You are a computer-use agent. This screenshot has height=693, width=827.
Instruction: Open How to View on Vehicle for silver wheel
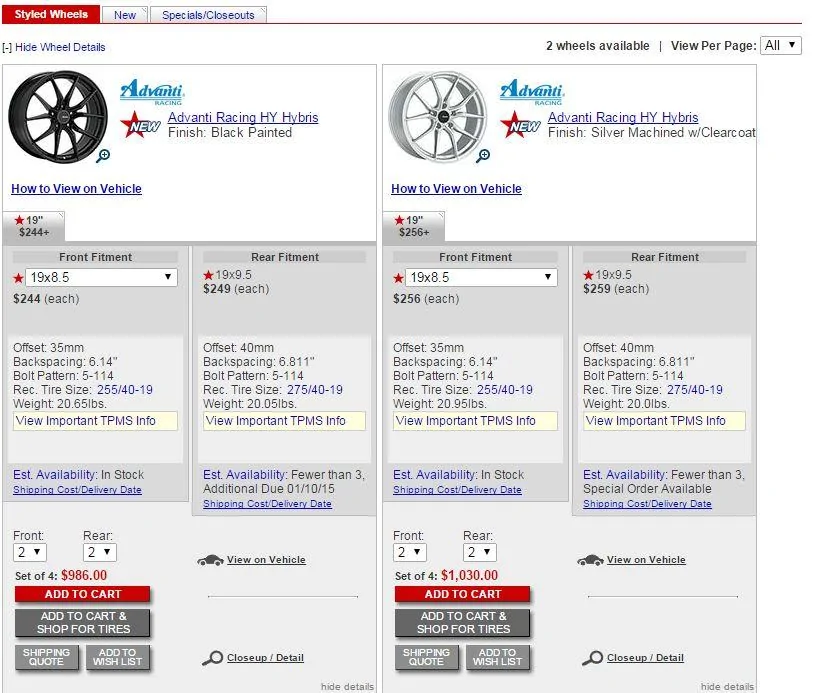tap(456, 189)
